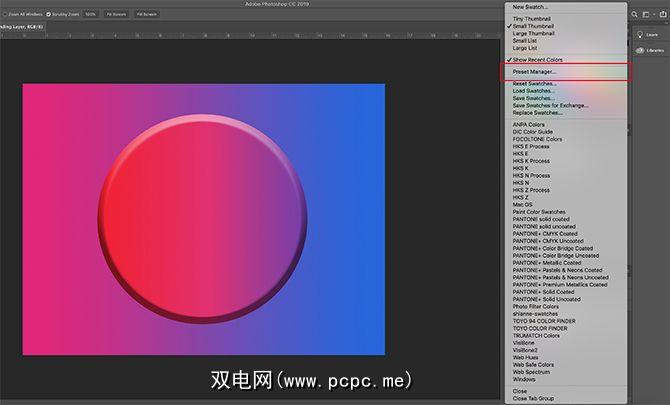Click the 100% zoom button

point(90,14)
